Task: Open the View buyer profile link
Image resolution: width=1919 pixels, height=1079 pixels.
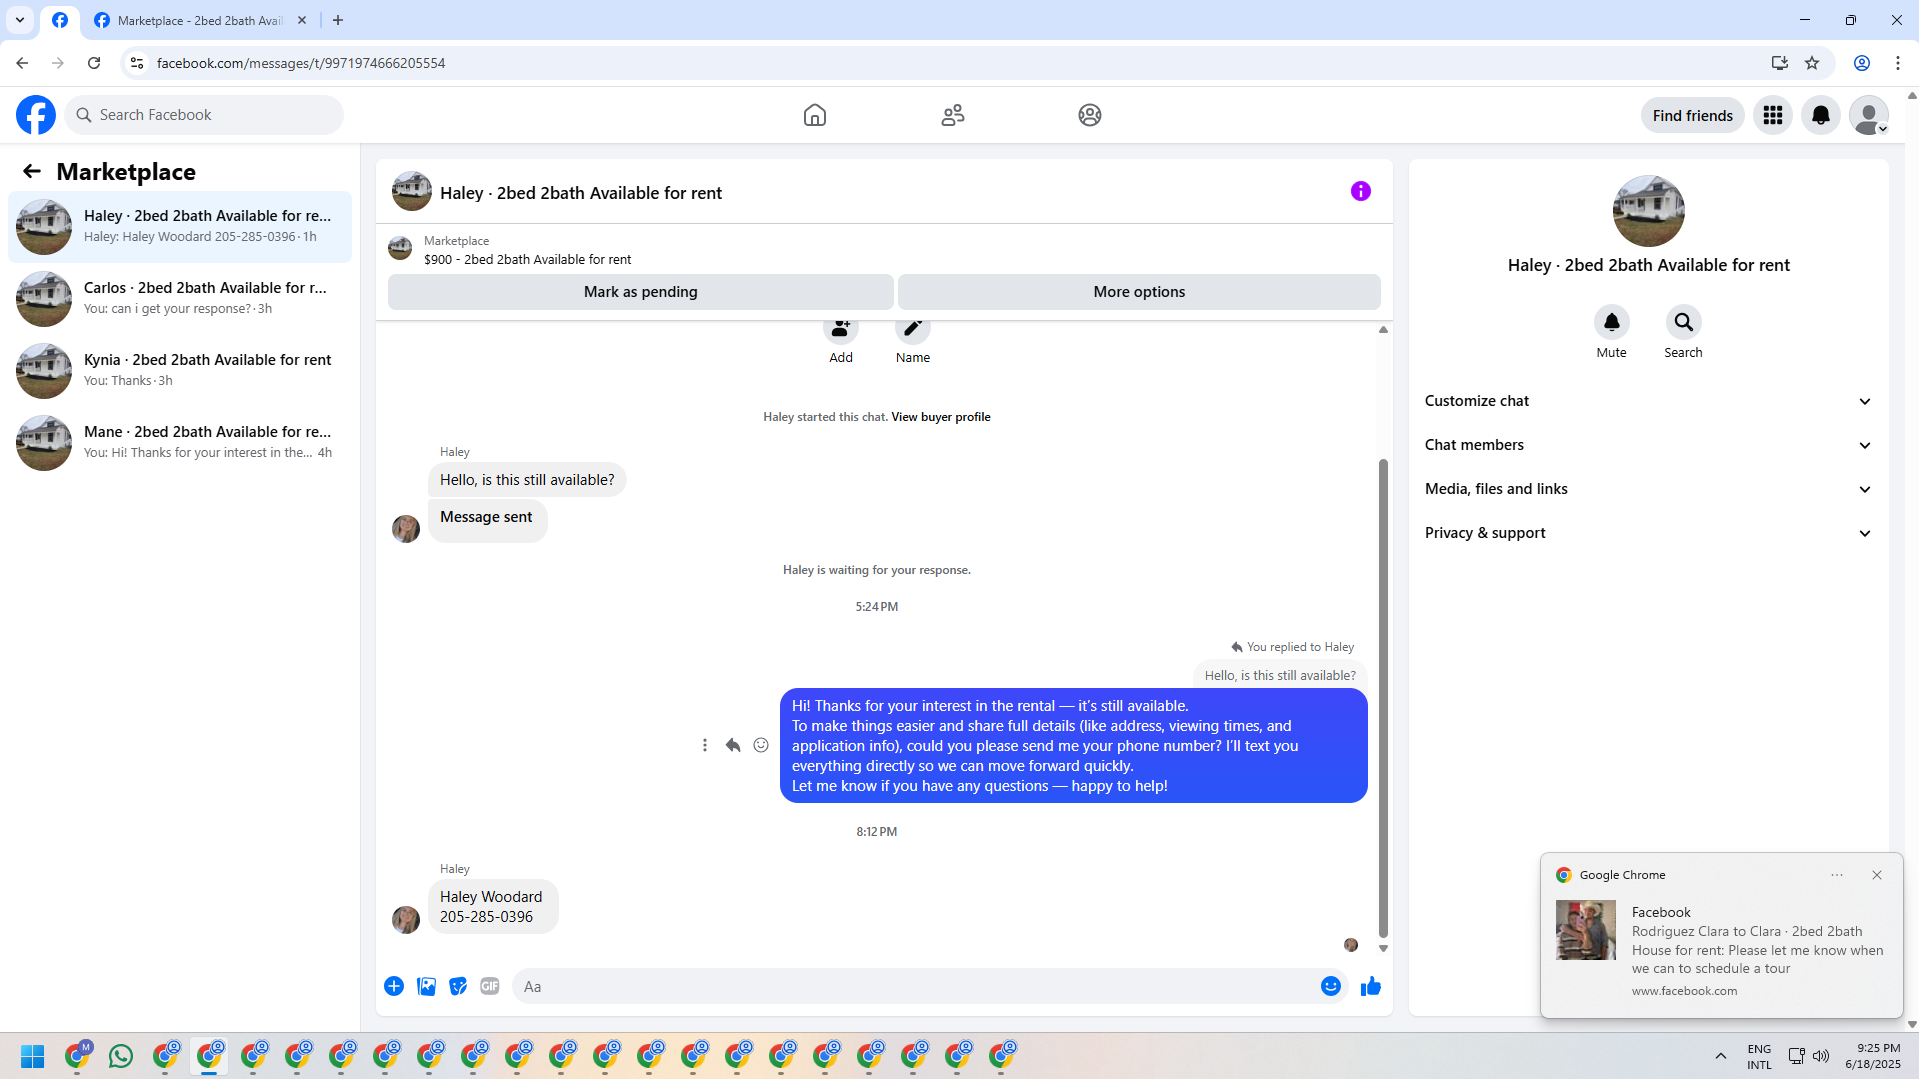Action: pos(941,417)
